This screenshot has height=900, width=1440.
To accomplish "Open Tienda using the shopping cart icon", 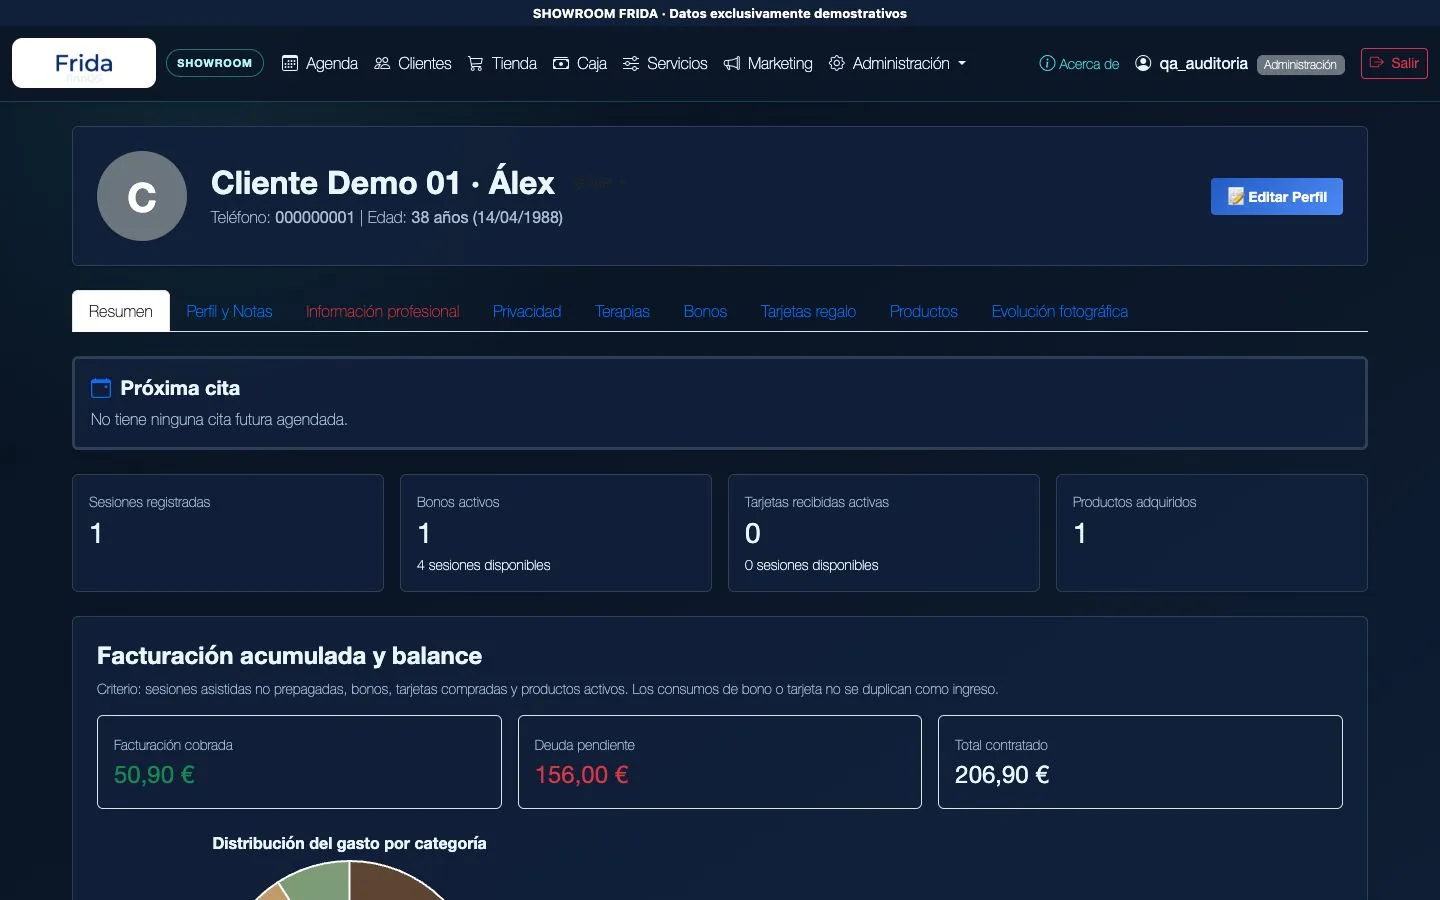I will pyautogui.click(x=476, y=64).
